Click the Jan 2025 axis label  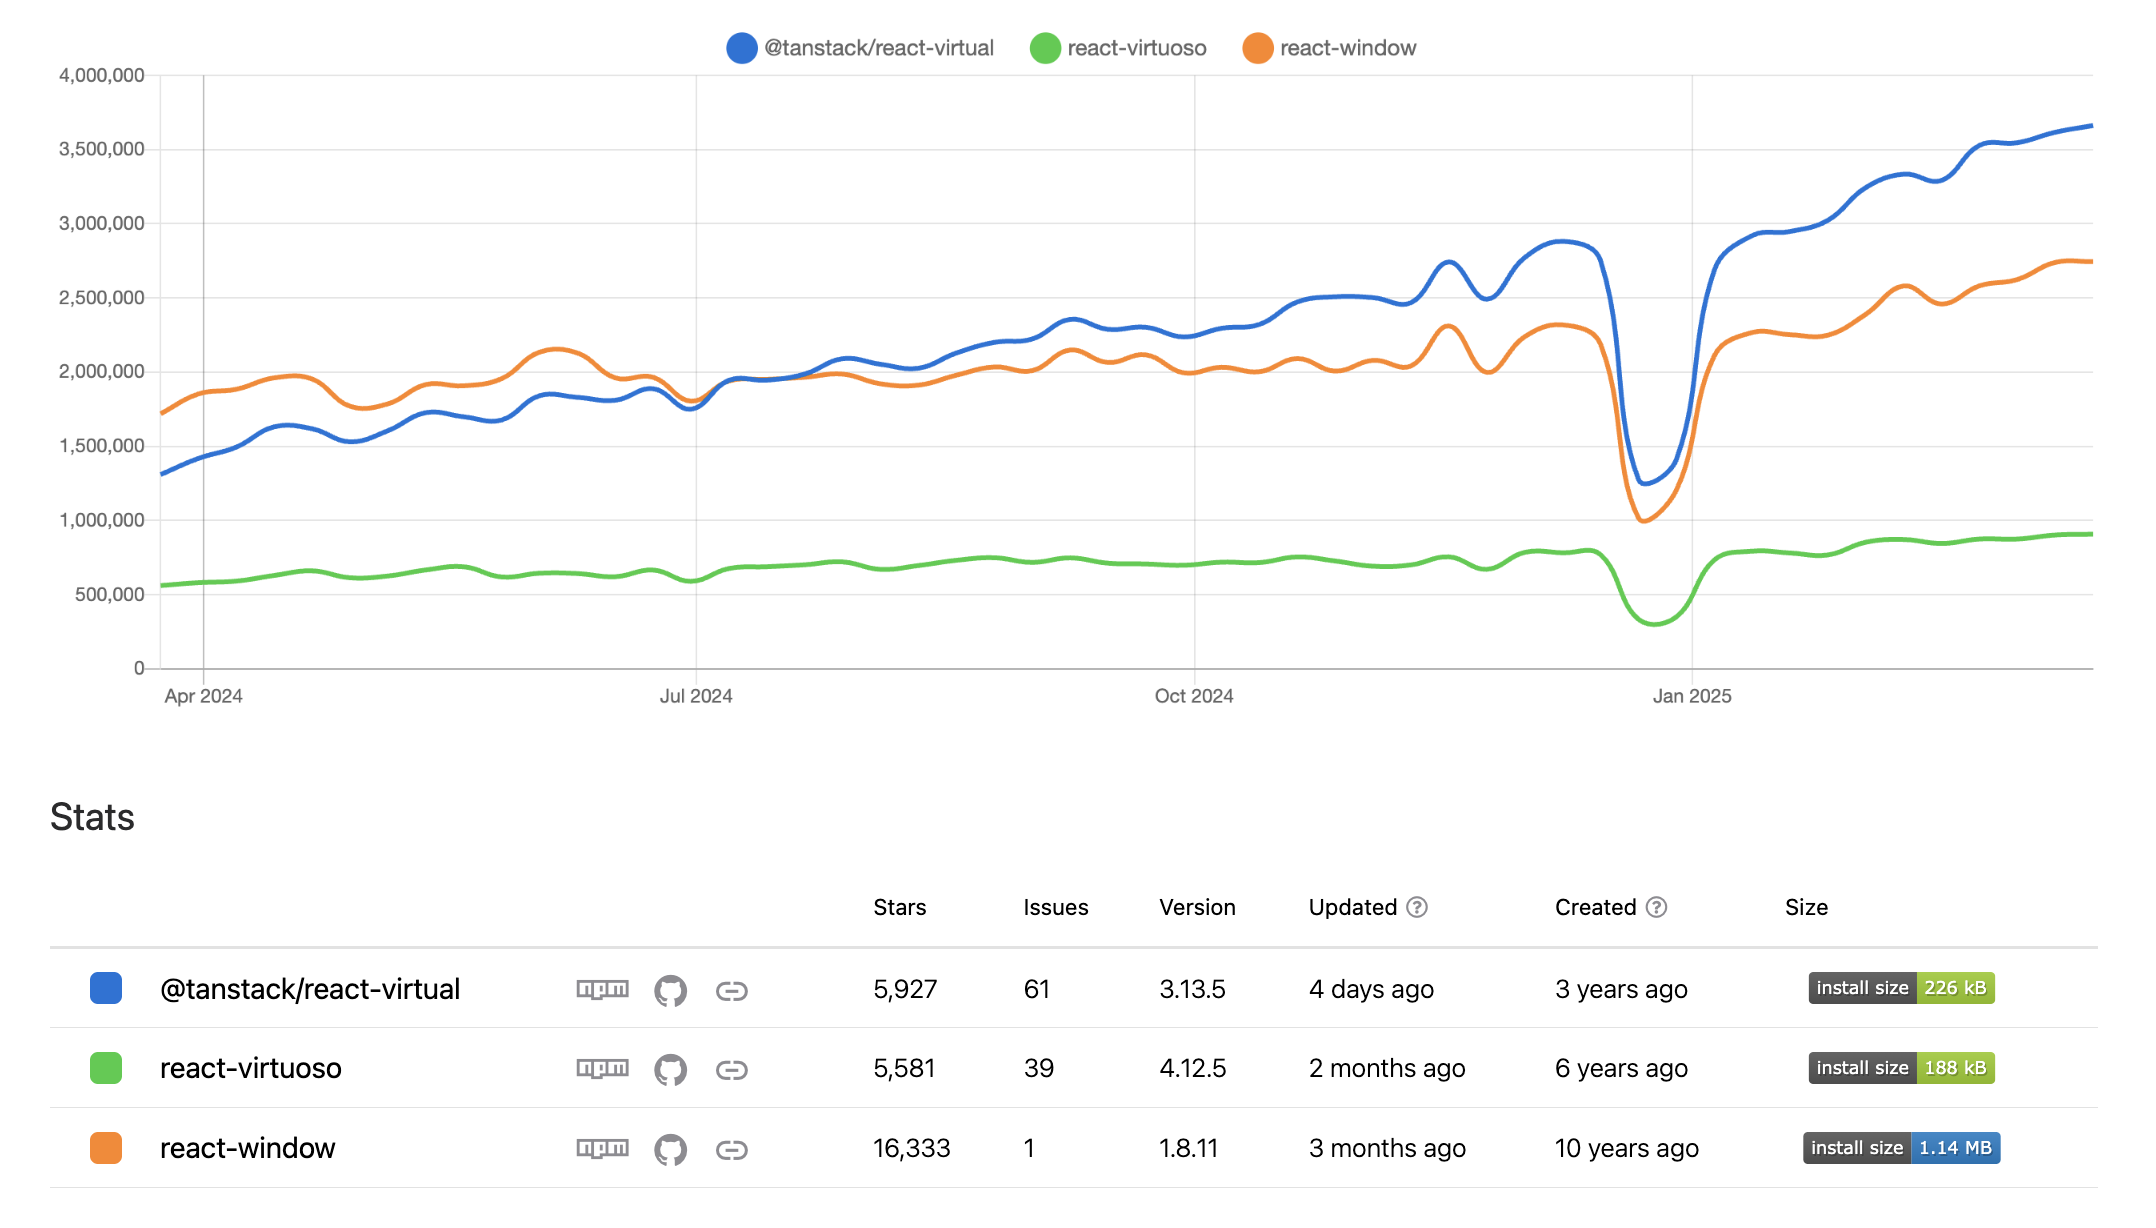[x=1692, y=696]
